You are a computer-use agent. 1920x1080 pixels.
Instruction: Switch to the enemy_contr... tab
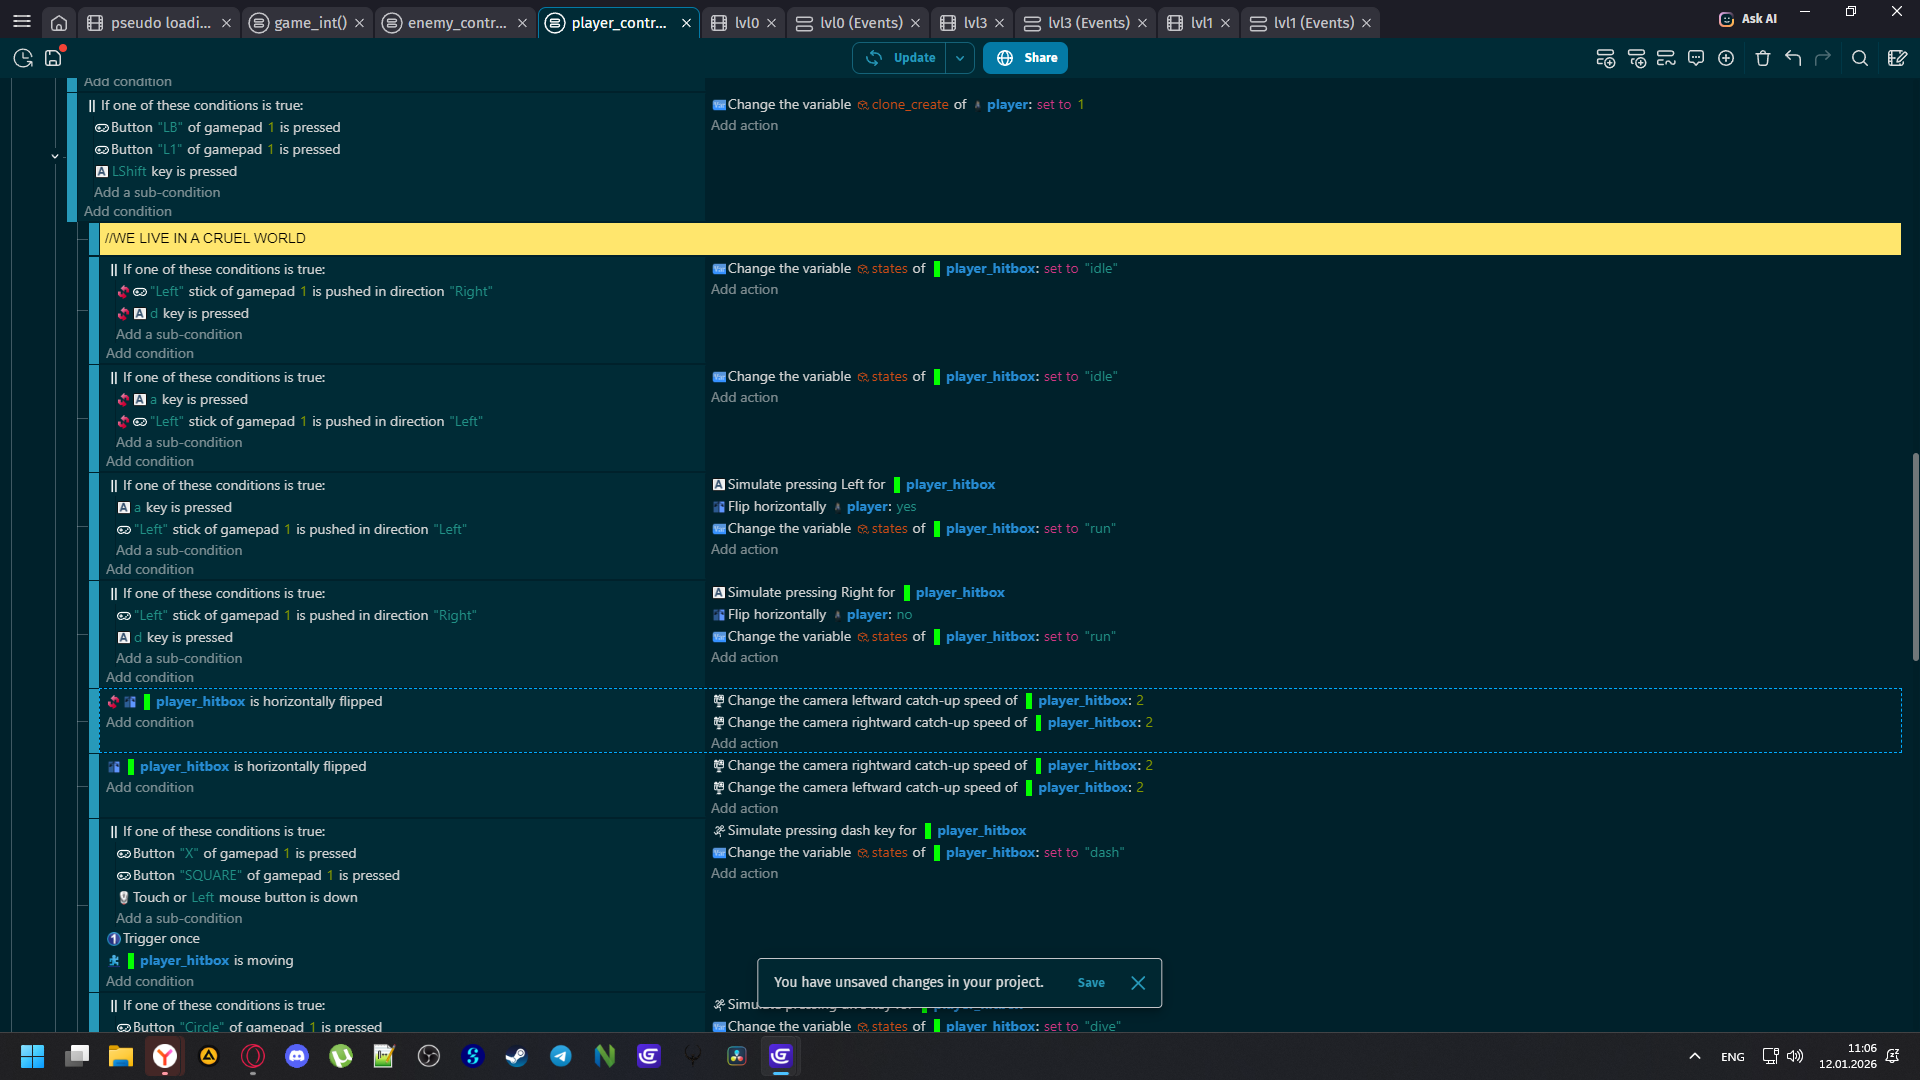pyautogui.click(x=456, y=22)
